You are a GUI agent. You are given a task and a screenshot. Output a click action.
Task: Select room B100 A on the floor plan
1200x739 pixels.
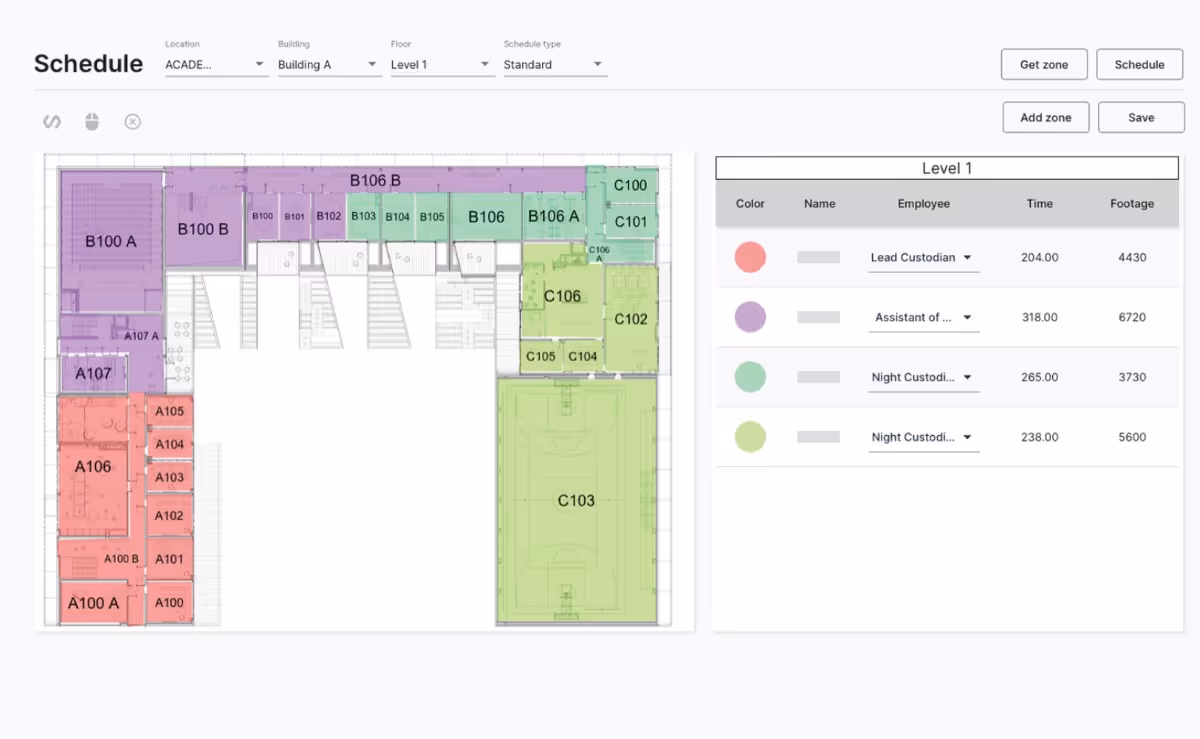tap(110, 240)
